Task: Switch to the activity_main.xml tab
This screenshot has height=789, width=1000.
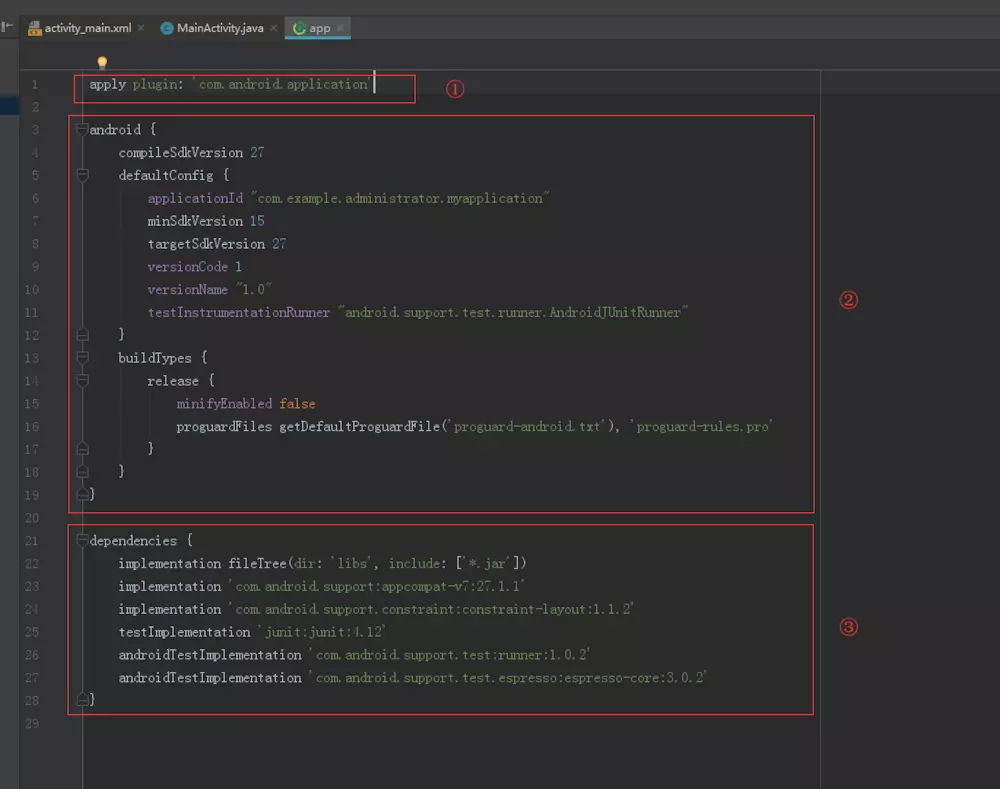Action: [87, 28]
